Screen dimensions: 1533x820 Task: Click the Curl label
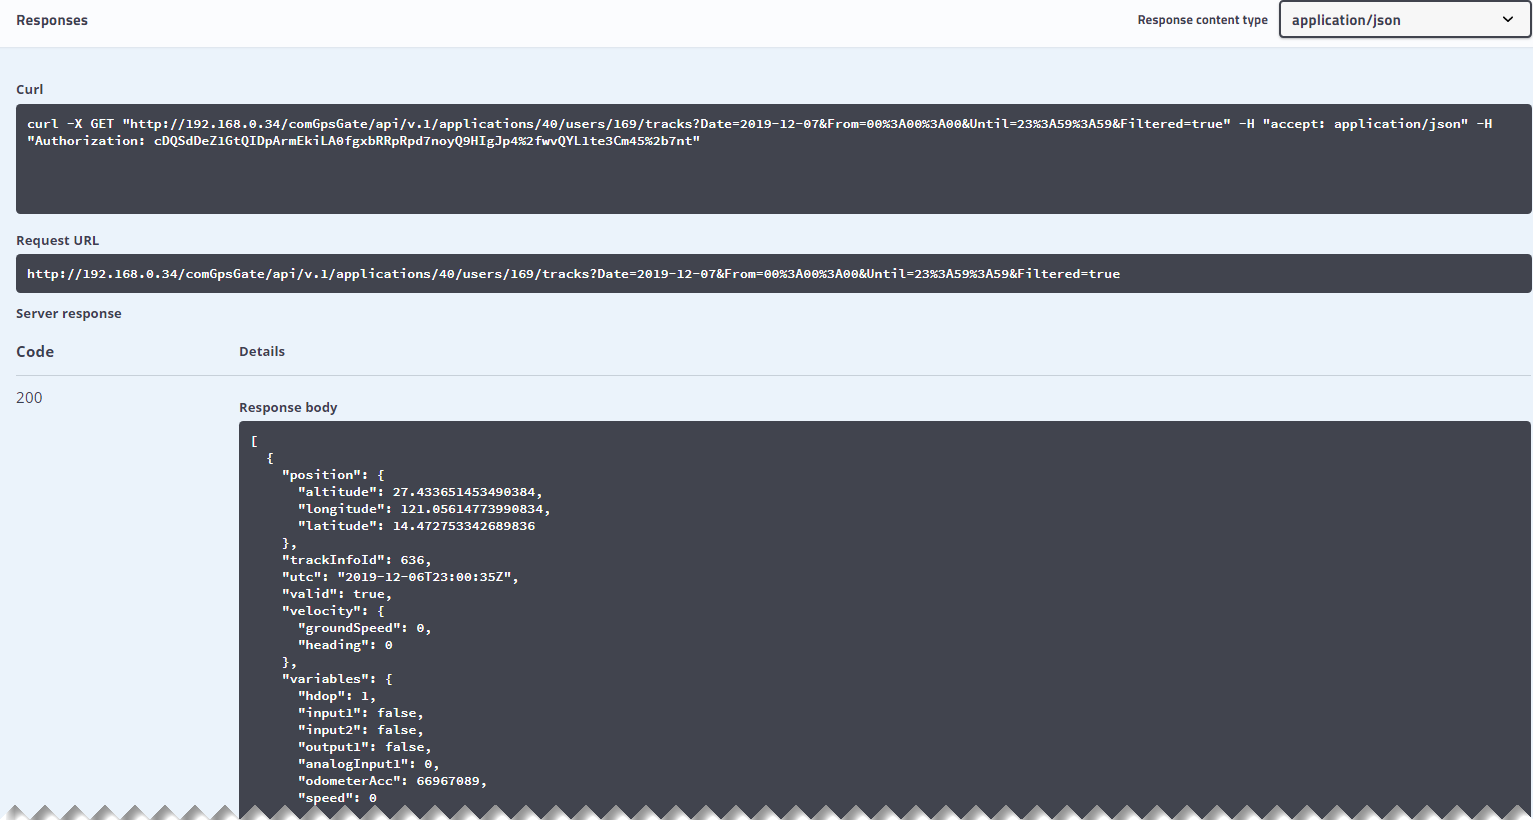30,89
